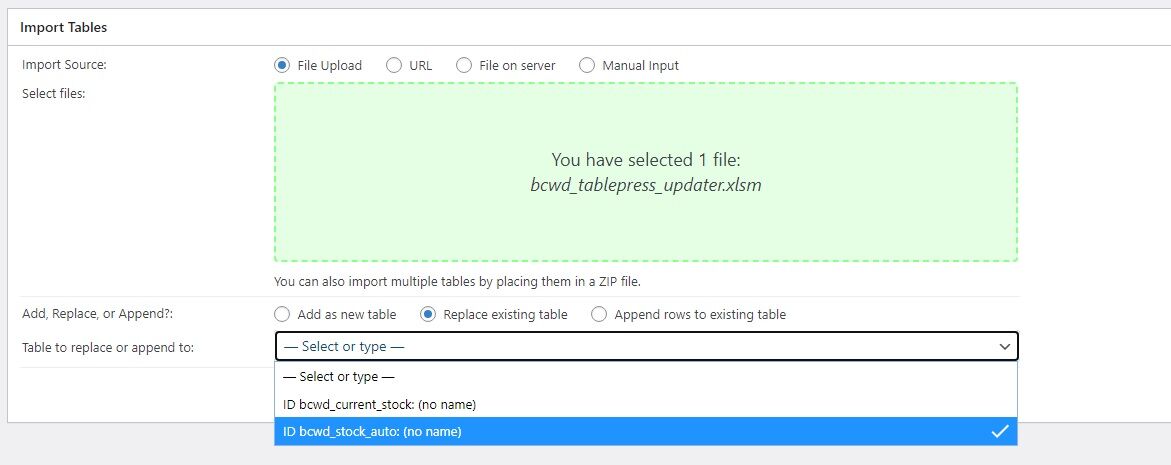The height and width of the screenshot is (465, 1171).
Task: Click the Import Tables panel header
Action: coord(64,27)
